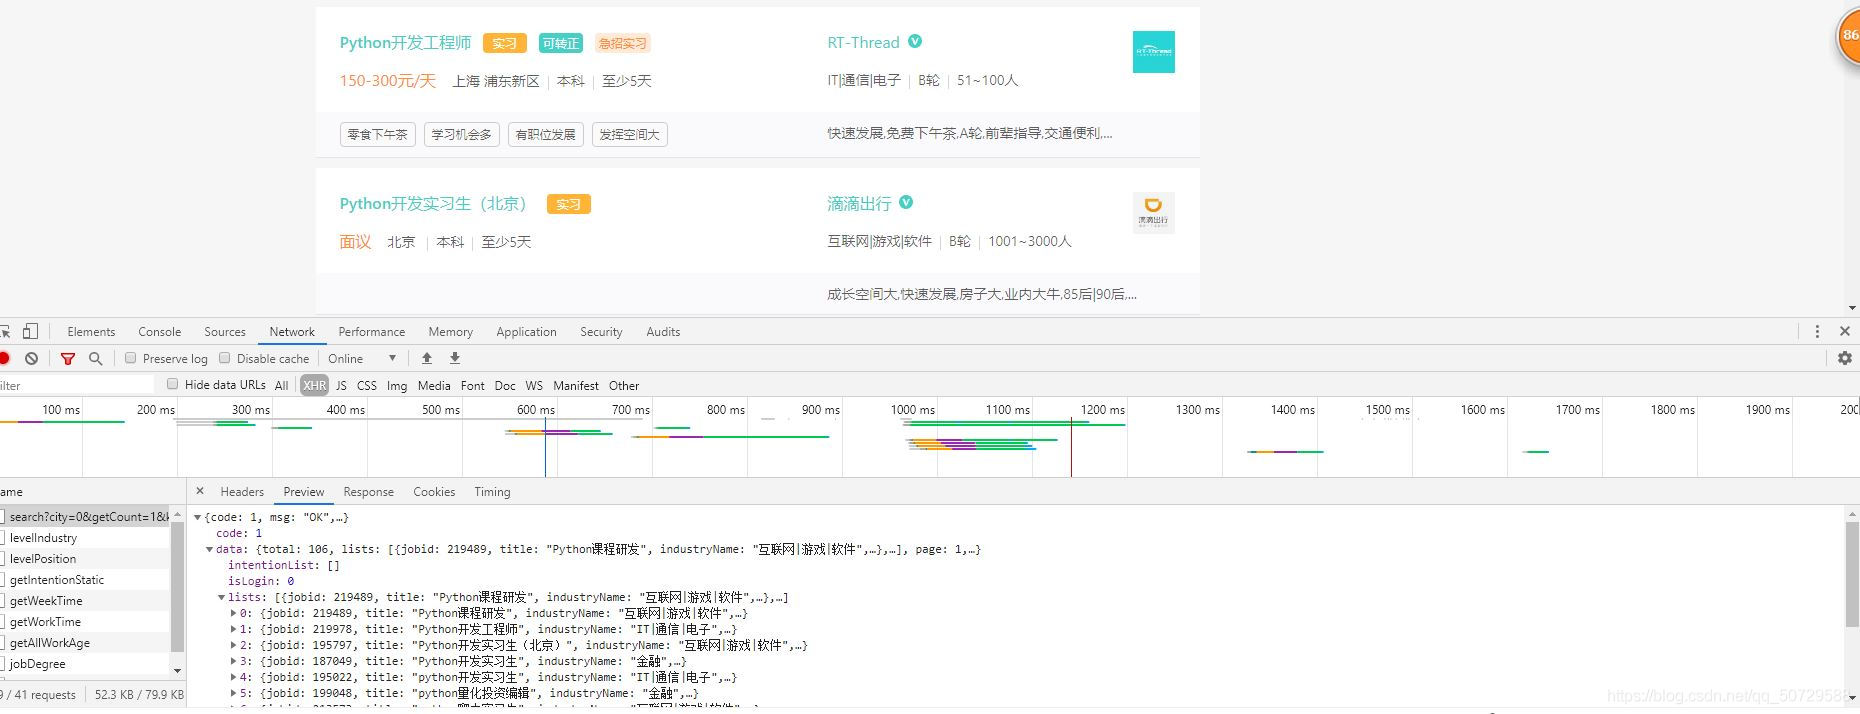The width and height of the screenshot is (1860, 714).
Task: Switch to the Console tab
Action: click(x=159, y=332)
